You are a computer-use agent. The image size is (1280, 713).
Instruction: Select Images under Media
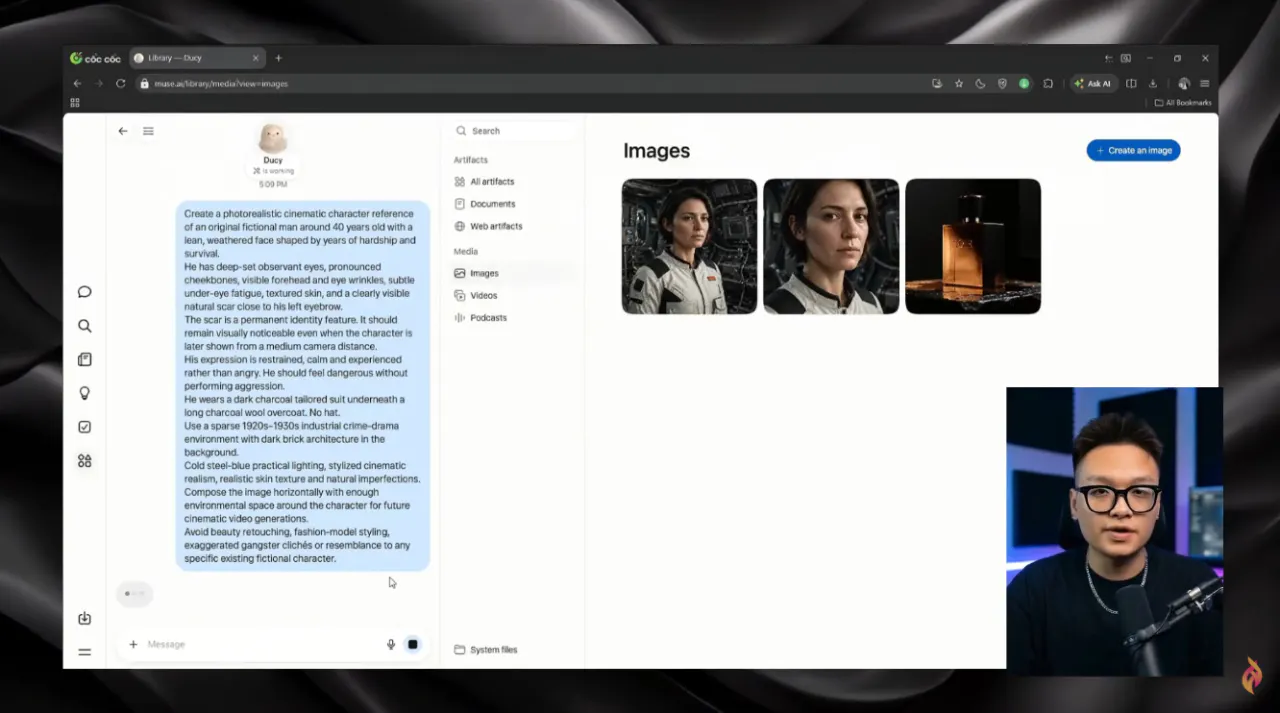click(x=514, y=273)
